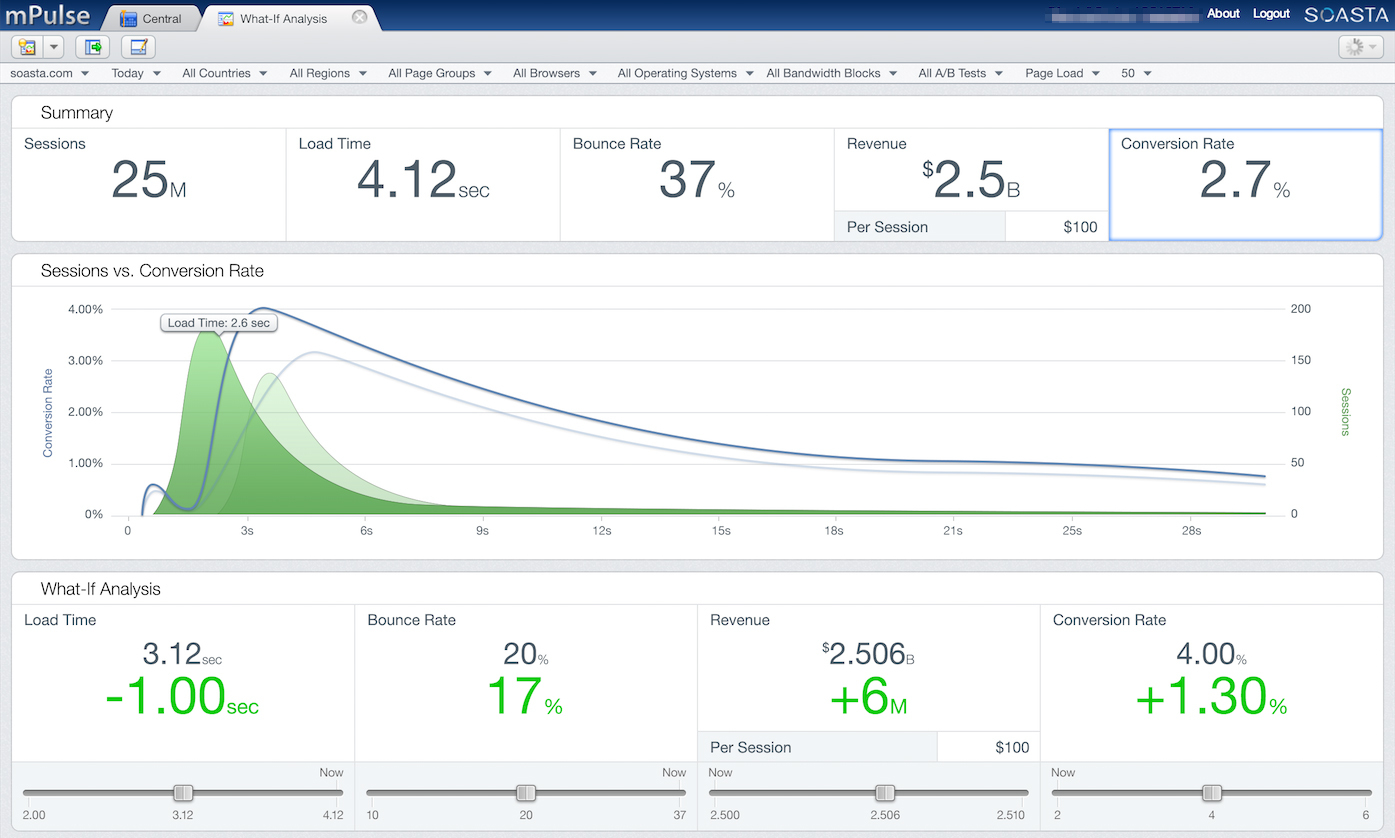Open the Today date range dropdown

click(x=135, y=72)
